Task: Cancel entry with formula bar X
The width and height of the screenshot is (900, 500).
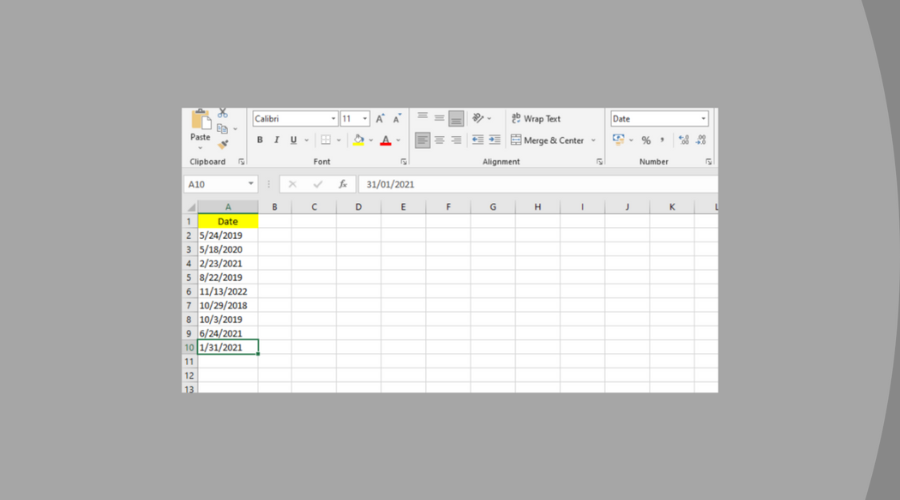Action: (x=292, y=184)
